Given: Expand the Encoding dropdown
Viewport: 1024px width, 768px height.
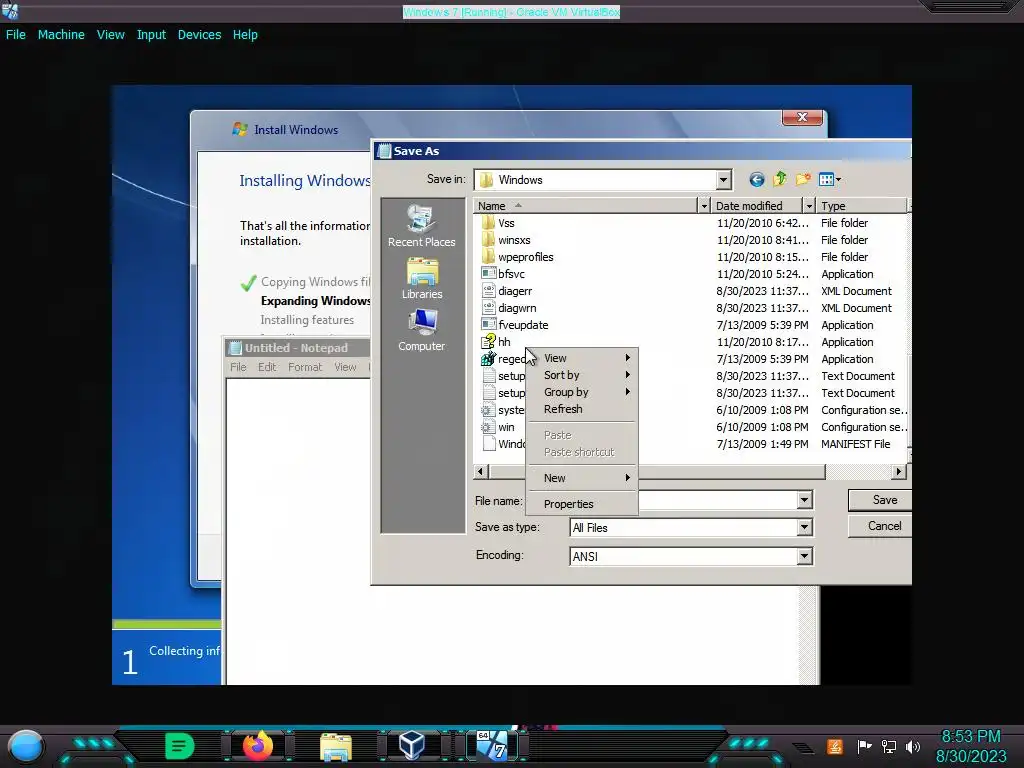Looking at the screenshot, I should click(x=805, y=556).
